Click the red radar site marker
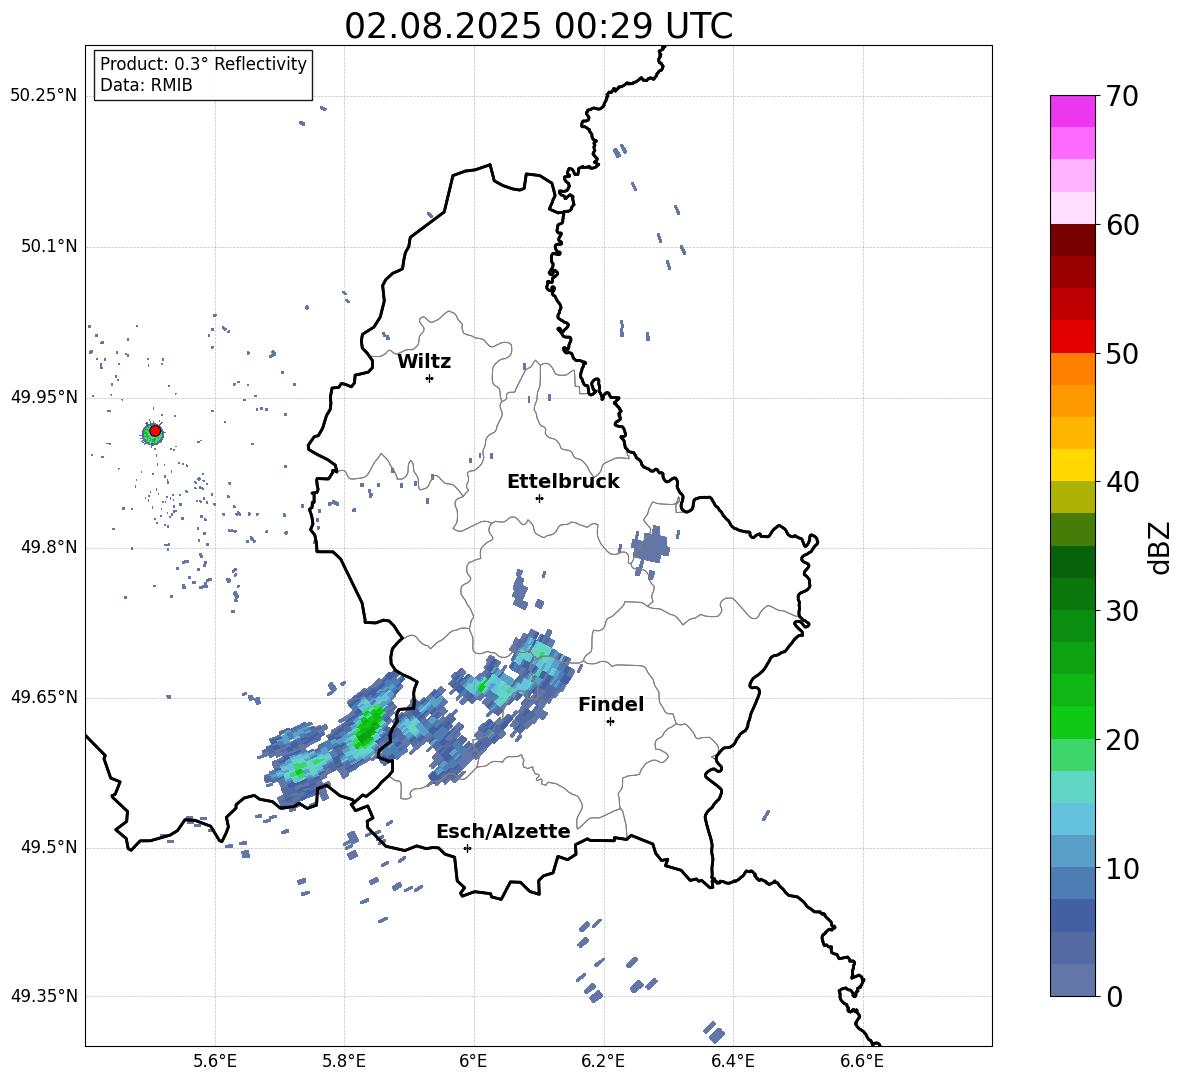Image resolution: width=1184 pixels, height=1081 pixels. [x=155, y=431]
